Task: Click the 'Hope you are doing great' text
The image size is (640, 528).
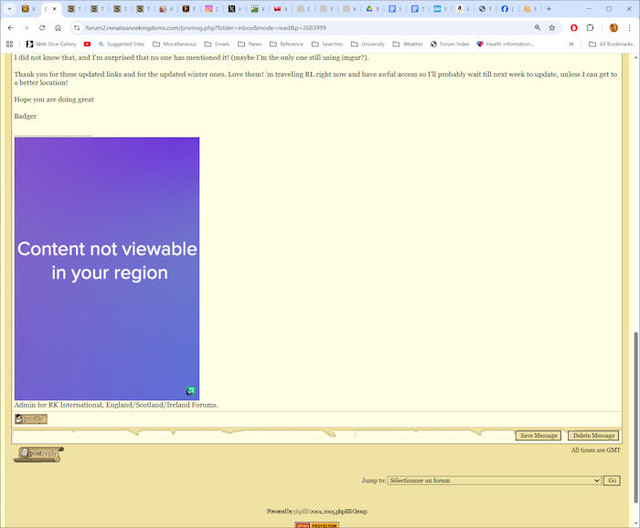Action: coord(54,100)
